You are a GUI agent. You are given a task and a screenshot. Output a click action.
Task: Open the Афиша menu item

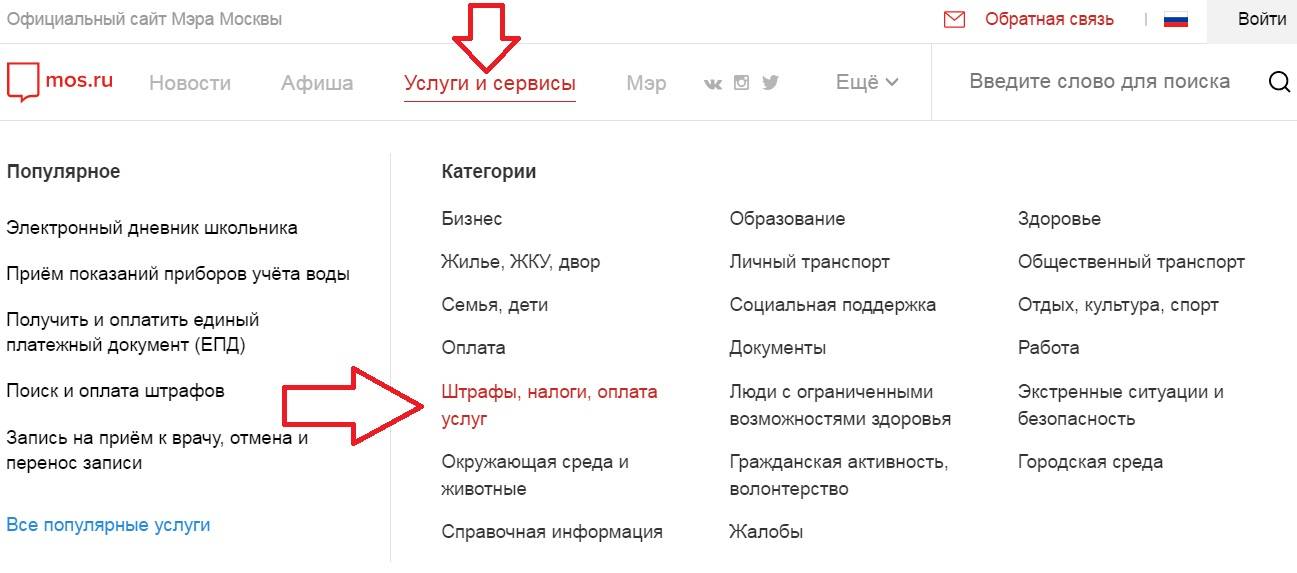[x=317, y=83]
